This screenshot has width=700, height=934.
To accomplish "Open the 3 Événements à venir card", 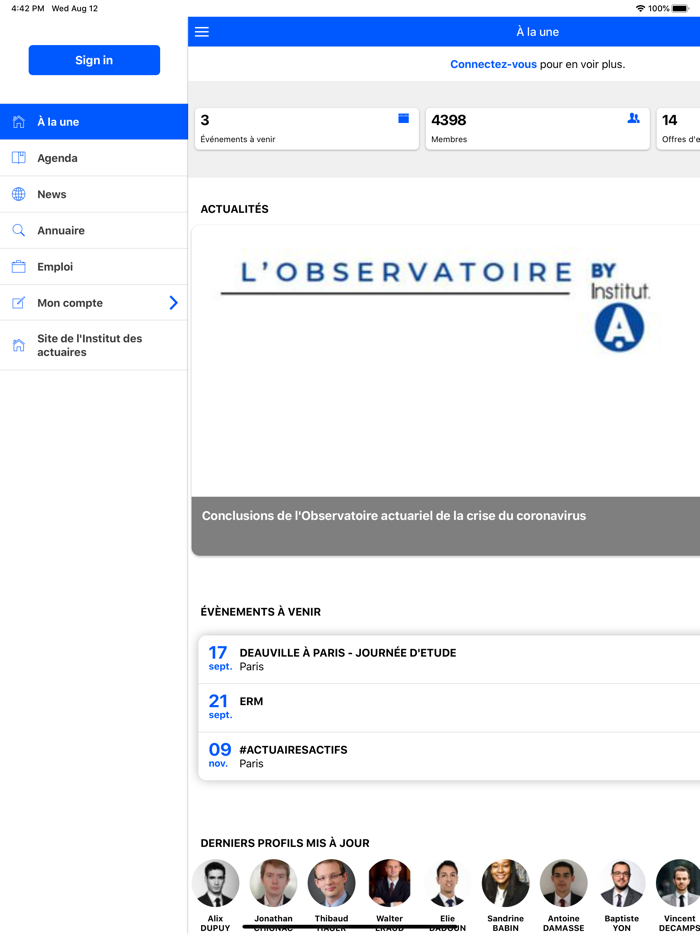I will tap(307, 129).
